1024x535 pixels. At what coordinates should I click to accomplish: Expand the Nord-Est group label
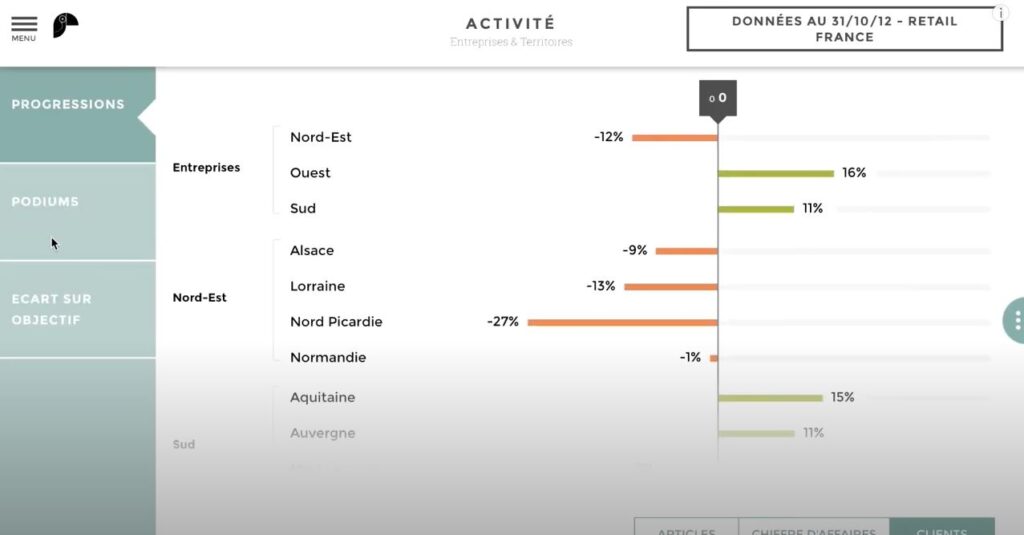pos(199,297)
